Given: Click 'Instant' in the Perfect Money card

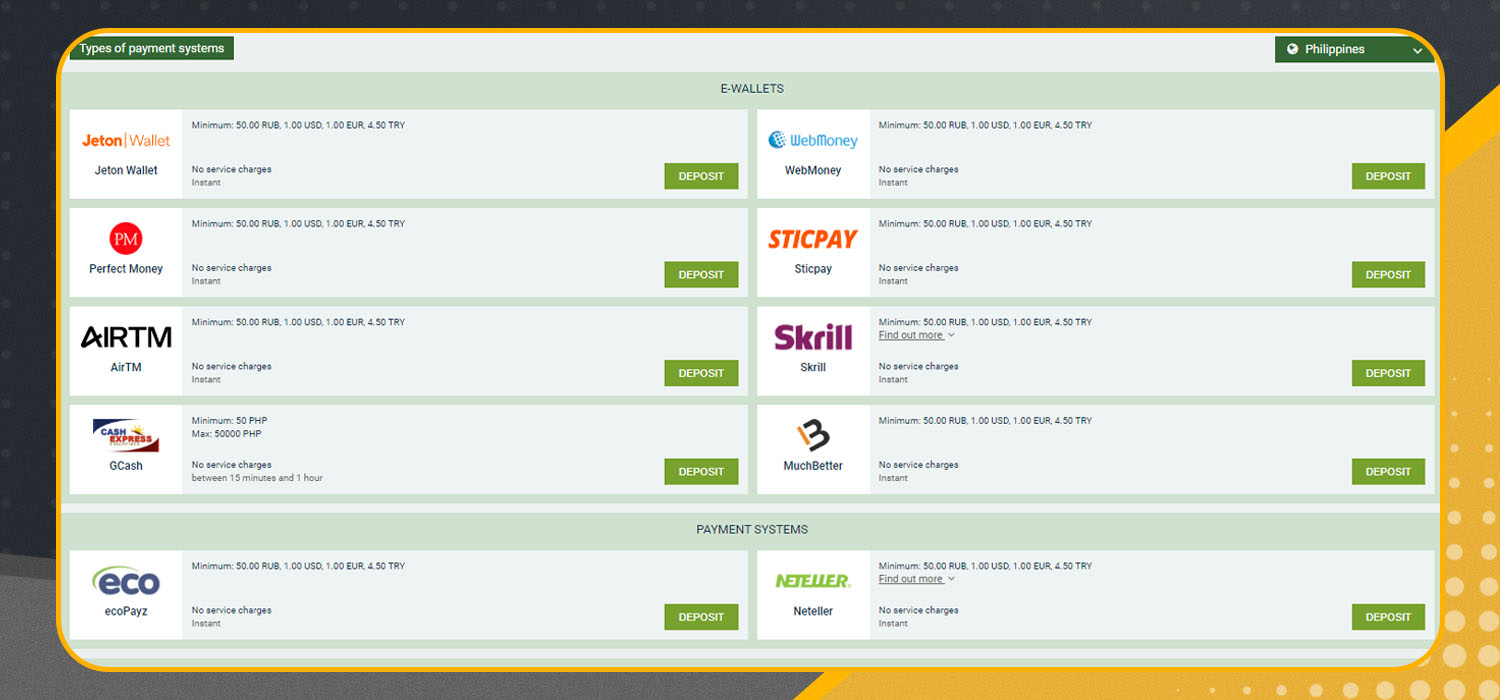Looking at the screenshot, I should (x=206, y=281).
